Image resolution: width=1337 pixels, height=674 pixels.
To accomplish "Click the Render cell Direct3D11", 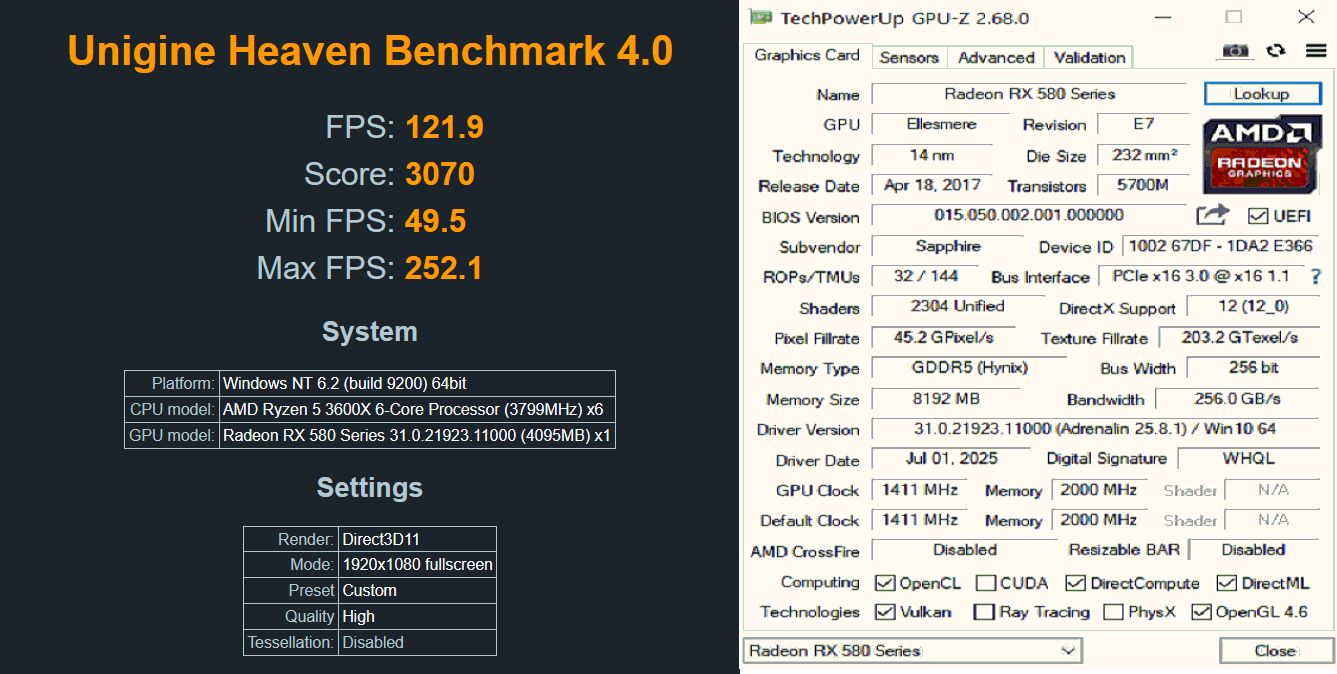I will click(x=417, y=539).
